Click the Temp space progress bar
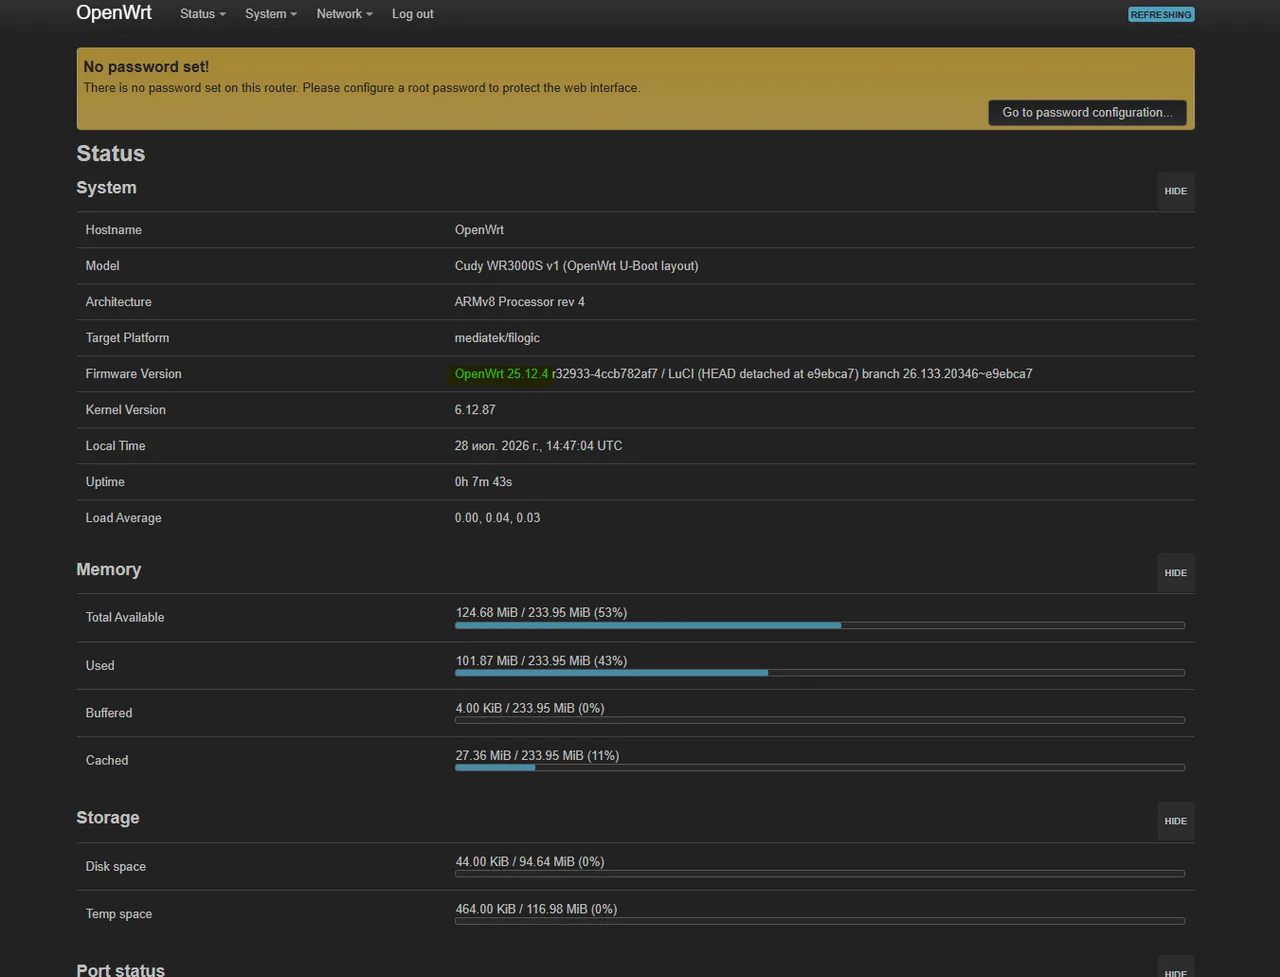Image resolution: width=1280 pixels, height=977 pixels. pyautogui.click(x=820, y=921)
